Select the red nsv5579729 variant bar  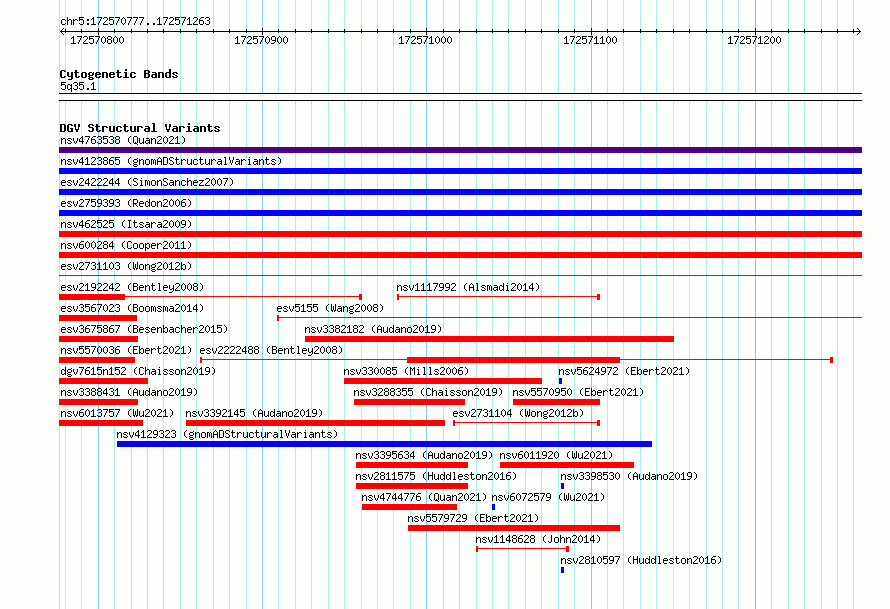pyautogui.click(x=514, y=528)
